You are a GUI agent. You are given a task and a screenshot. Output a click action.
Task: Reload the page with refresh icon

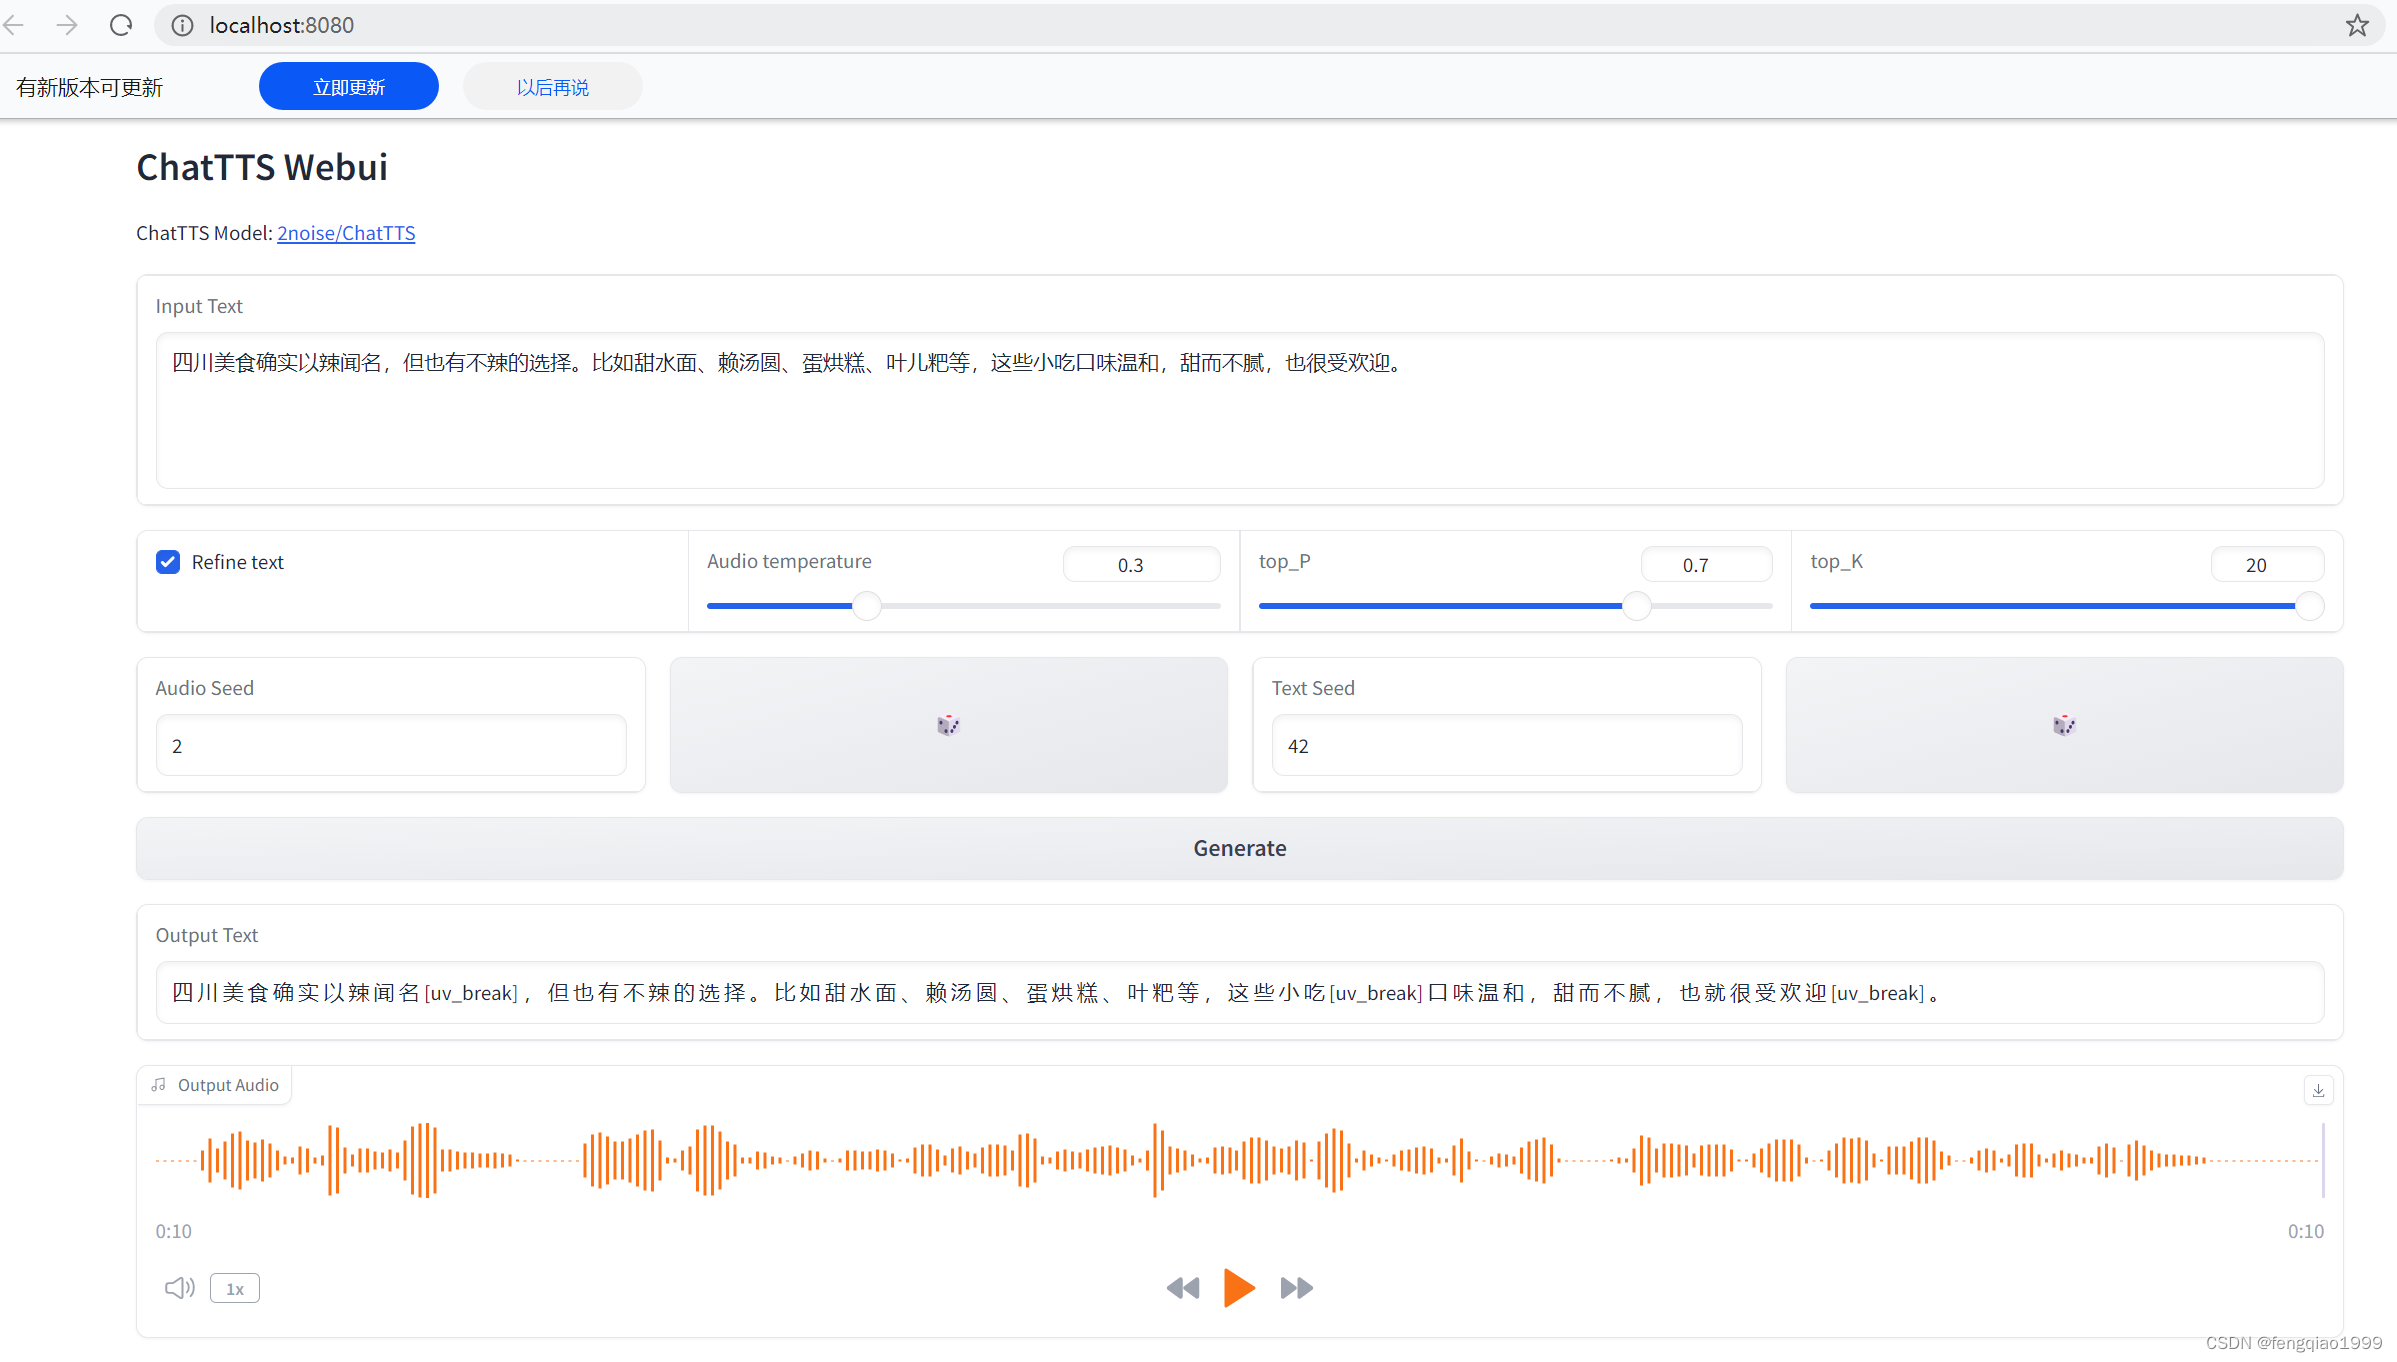[121, 25]
